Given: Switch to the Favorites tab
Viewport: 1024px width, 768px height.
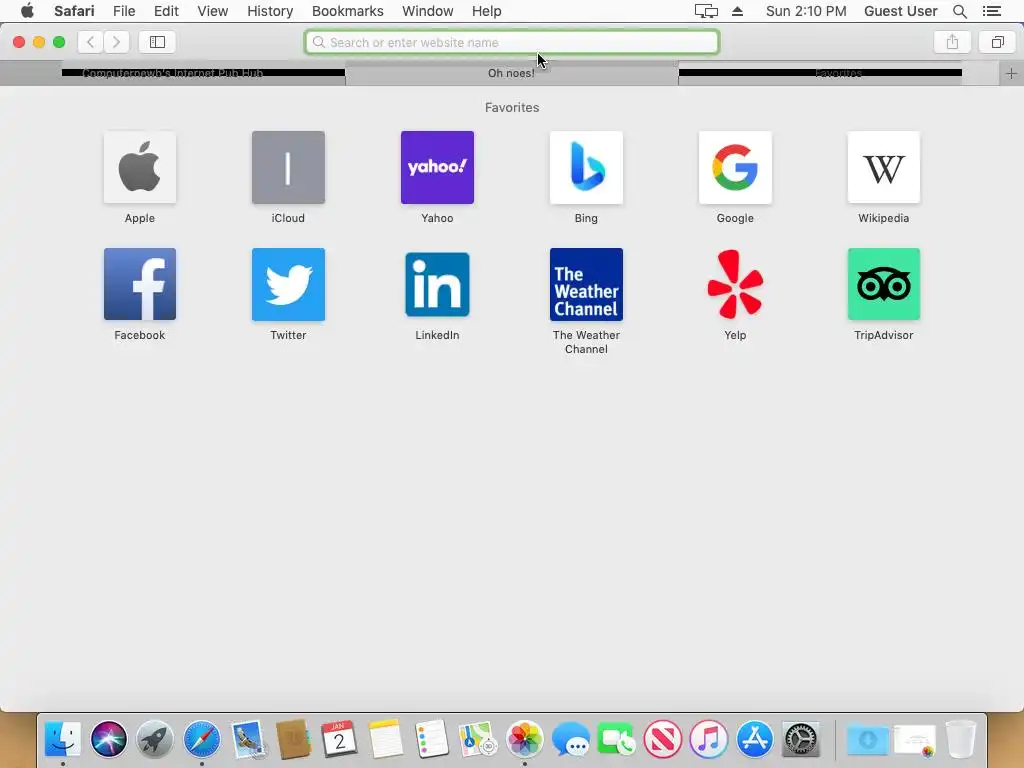Looking at the screenshot, I should pos(839,73).
